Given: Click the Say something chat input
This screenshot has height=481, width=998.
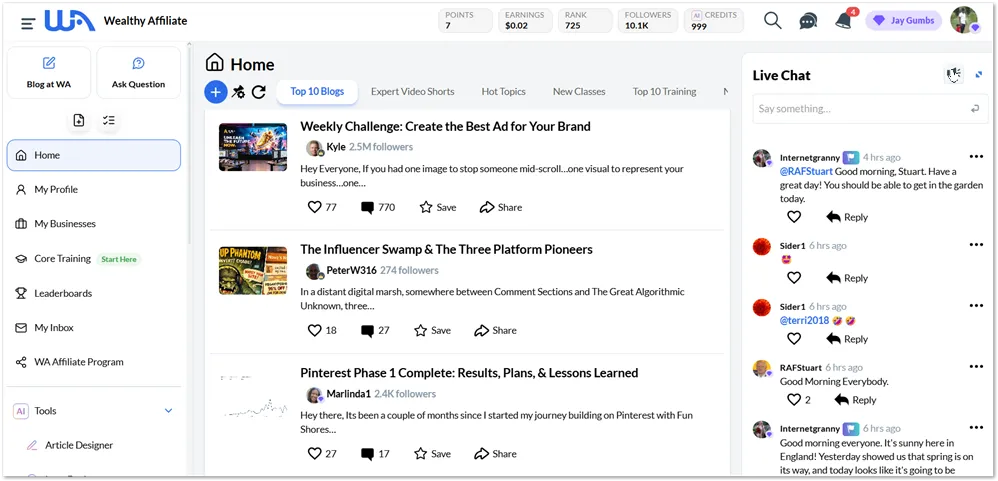Looking at the screenshot, I should [870, 109].
